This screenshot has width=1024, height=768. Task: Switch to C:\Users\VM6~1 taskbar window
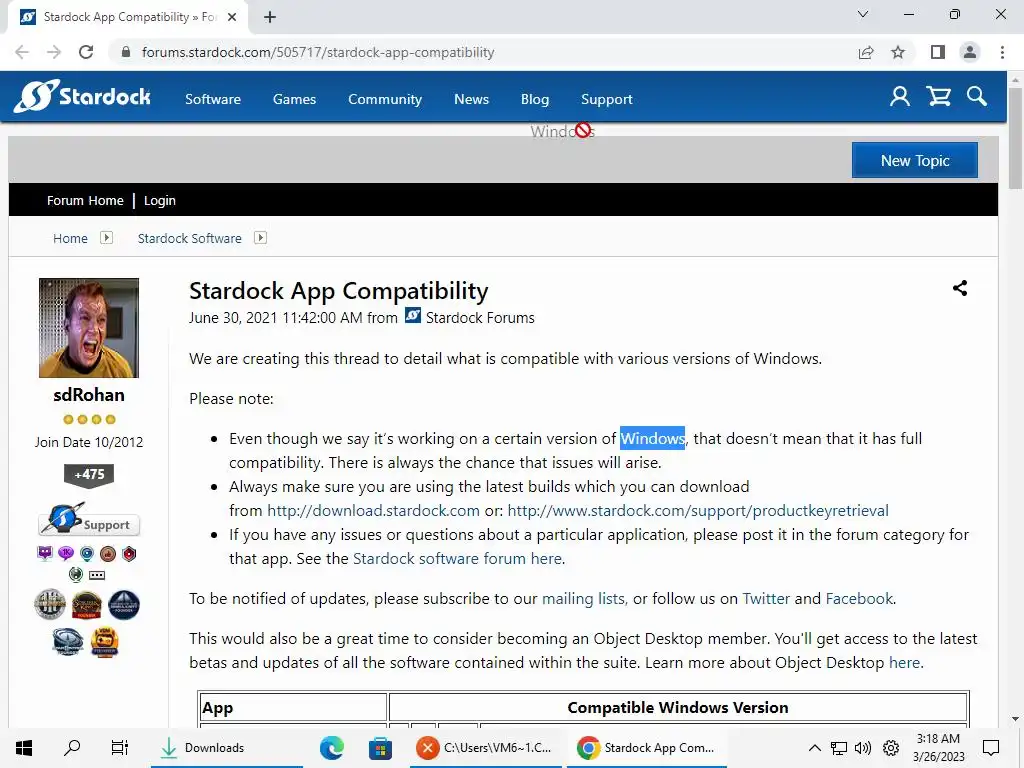click(486, 748)
